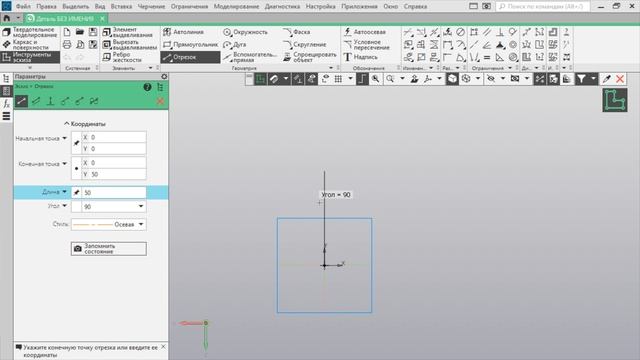Open the fx variables sidebar icon
Viewport: 640px width, 360px height.
pyautogui.click(x=6, y=104)
